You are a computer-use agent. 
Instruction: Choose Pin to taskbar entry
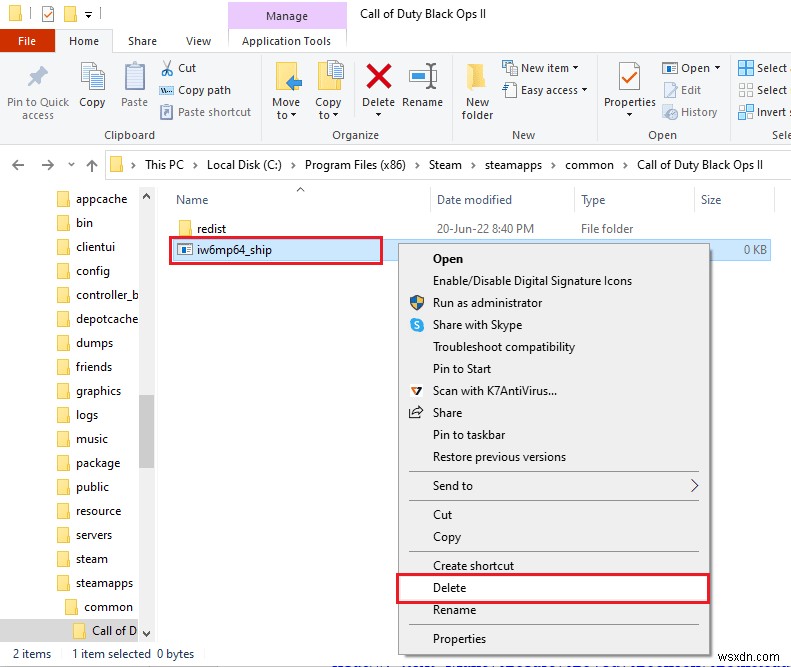click(x=554, y=435)
